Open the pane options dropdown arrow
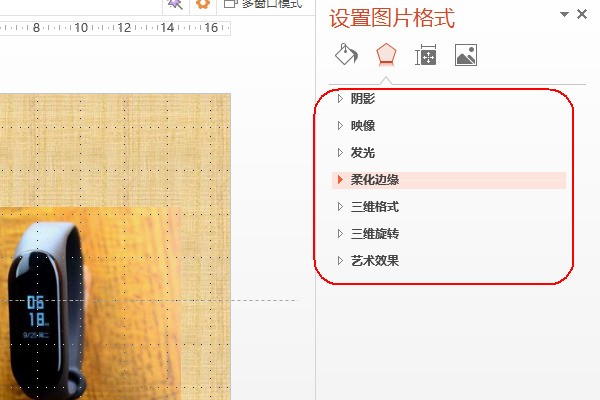Image resolution: width=600 pixels, height=400 pixels. [x=564, y=14]
